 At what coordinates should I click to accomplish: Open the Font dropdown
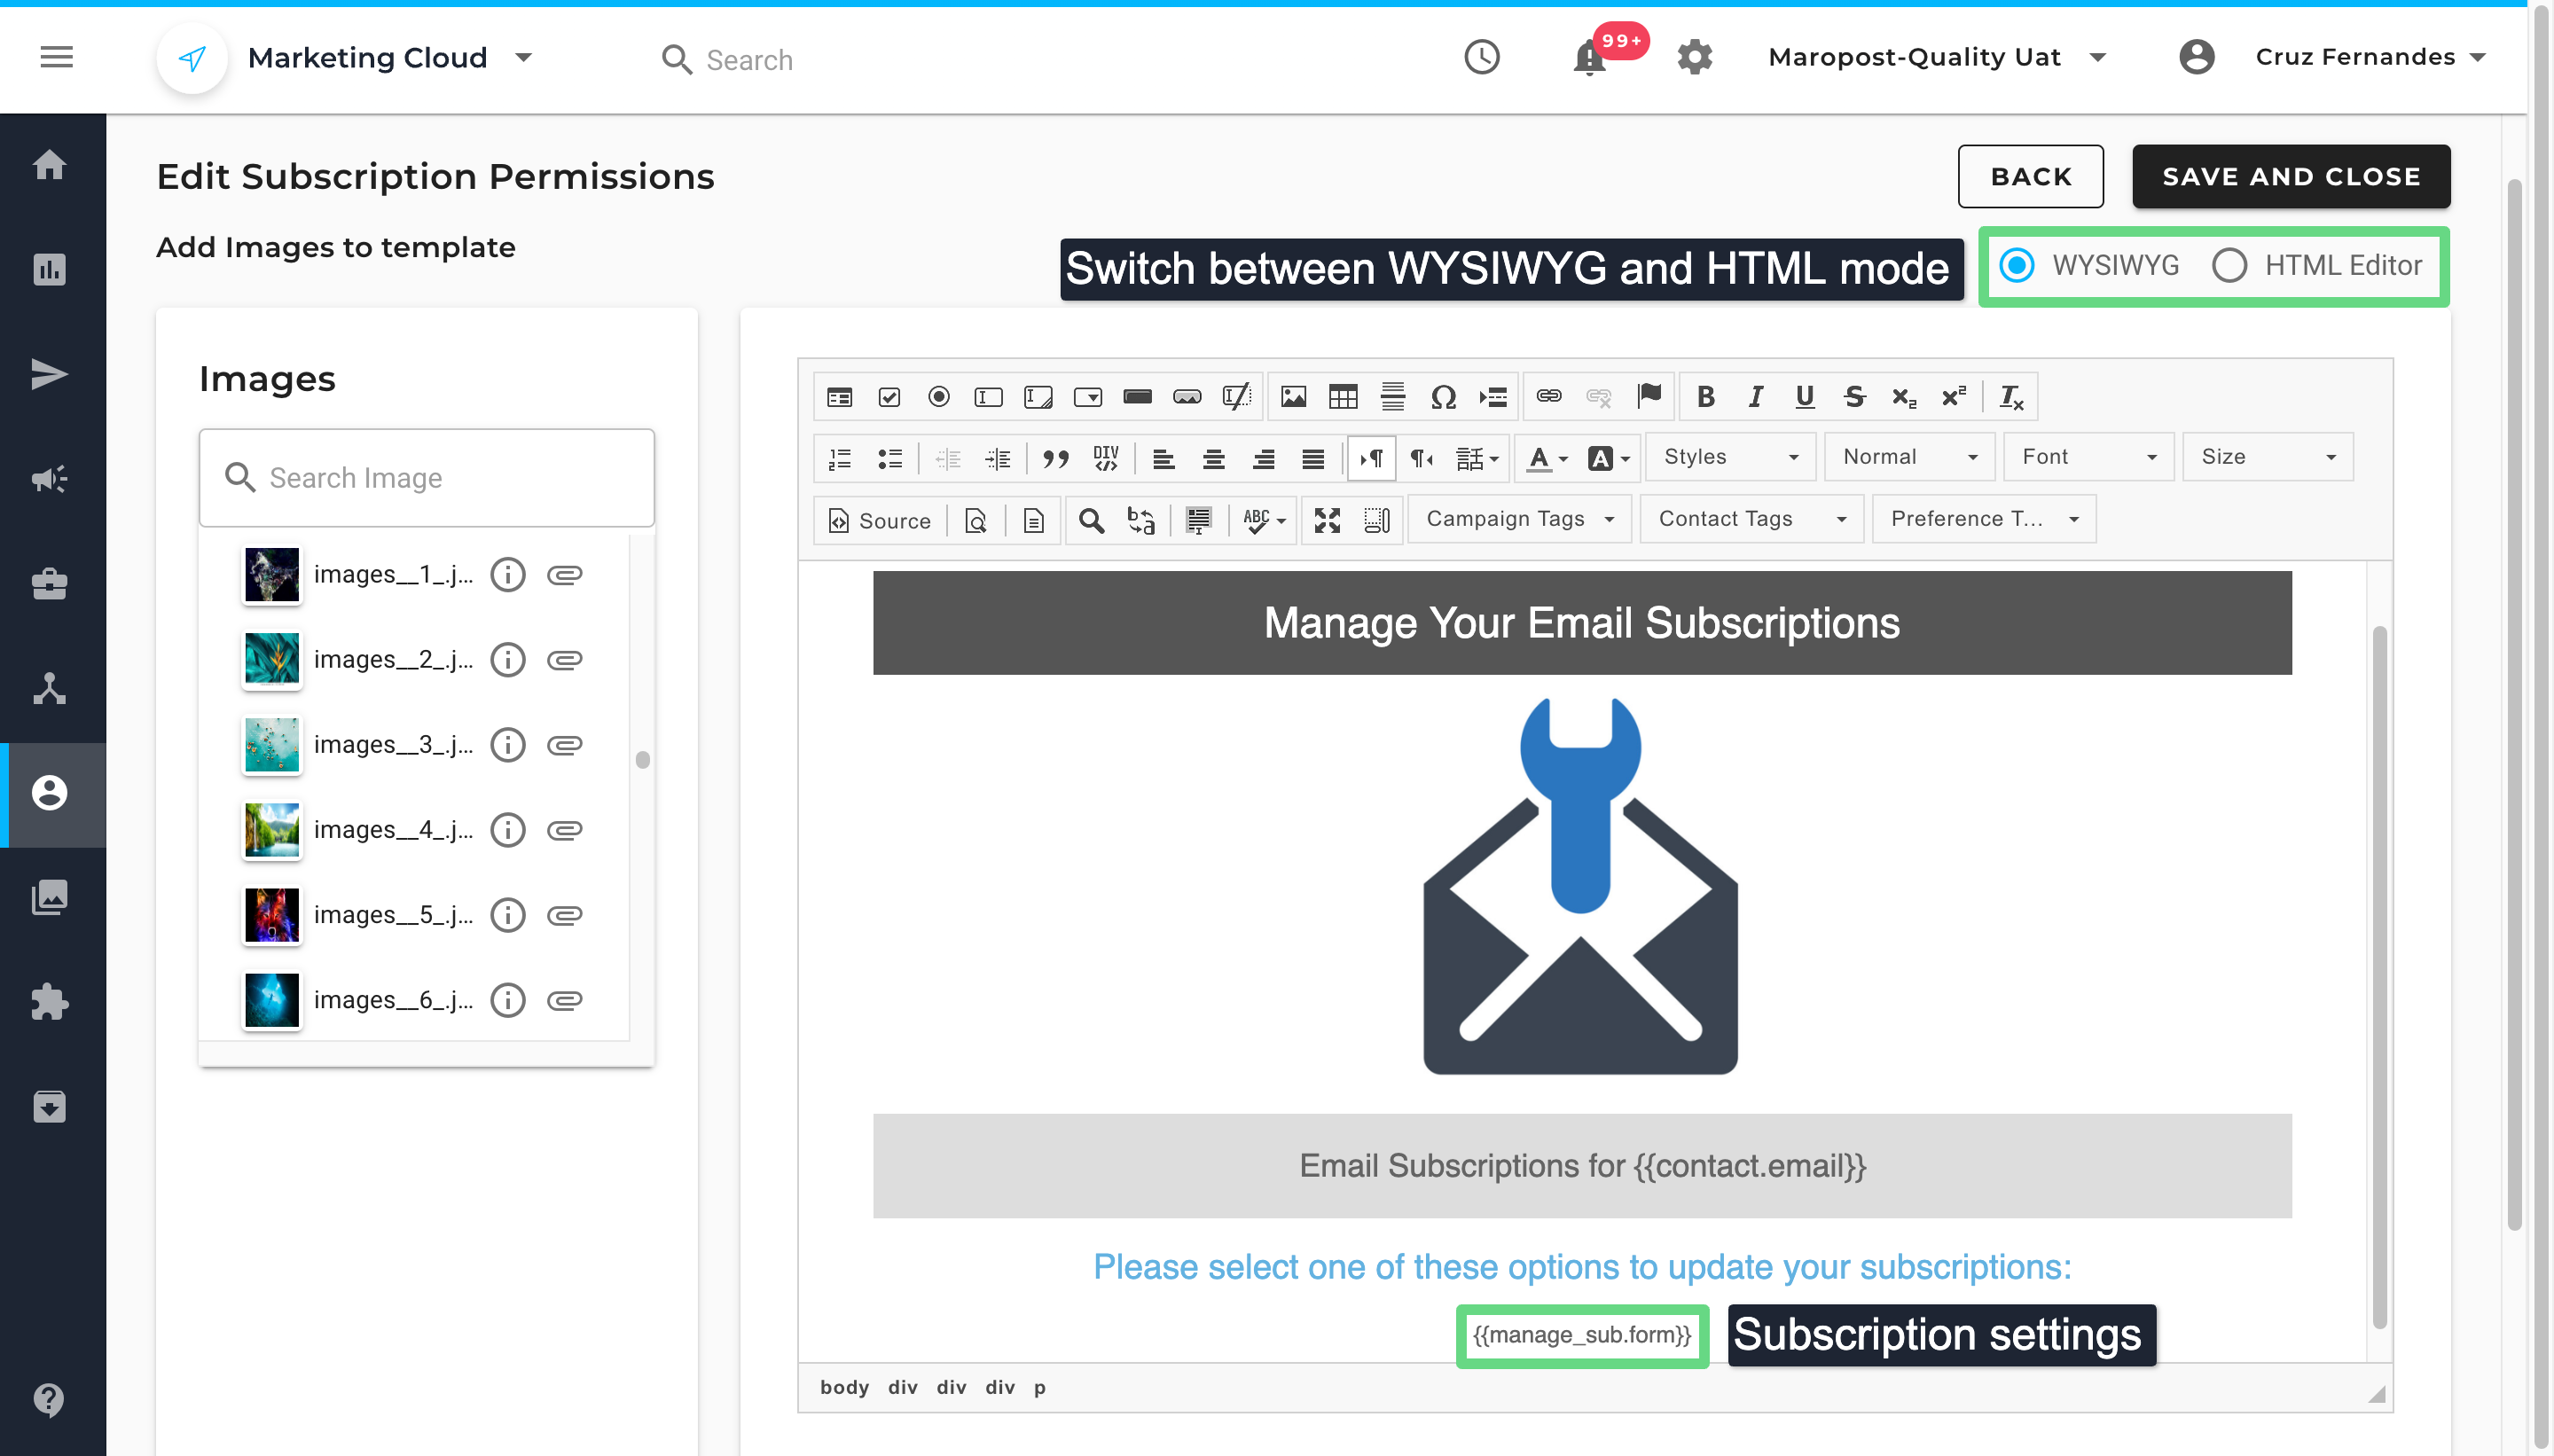tap(2088, 457)
